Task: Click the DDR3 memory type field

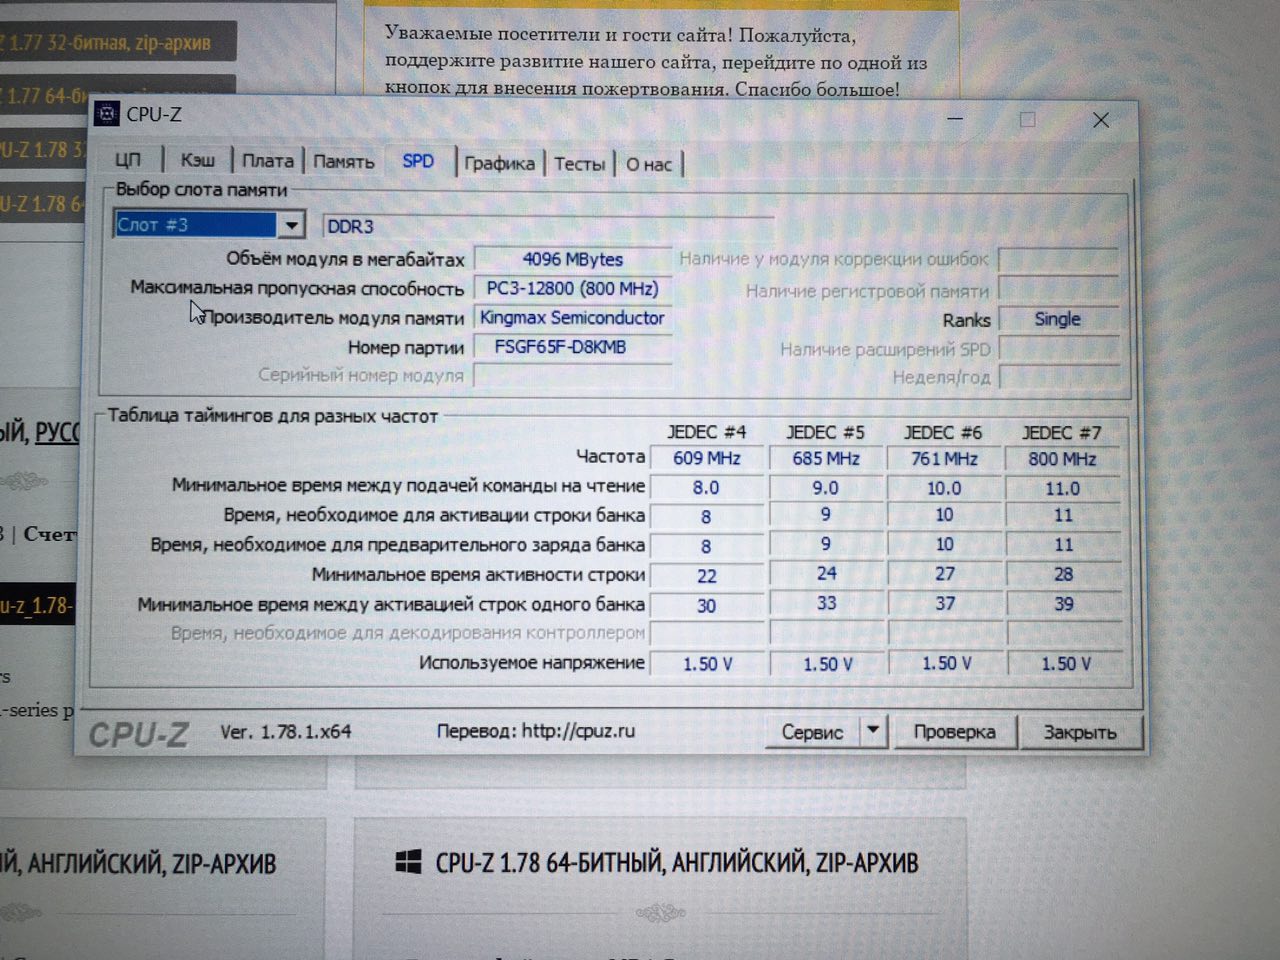Action: (x=548, y=226)
